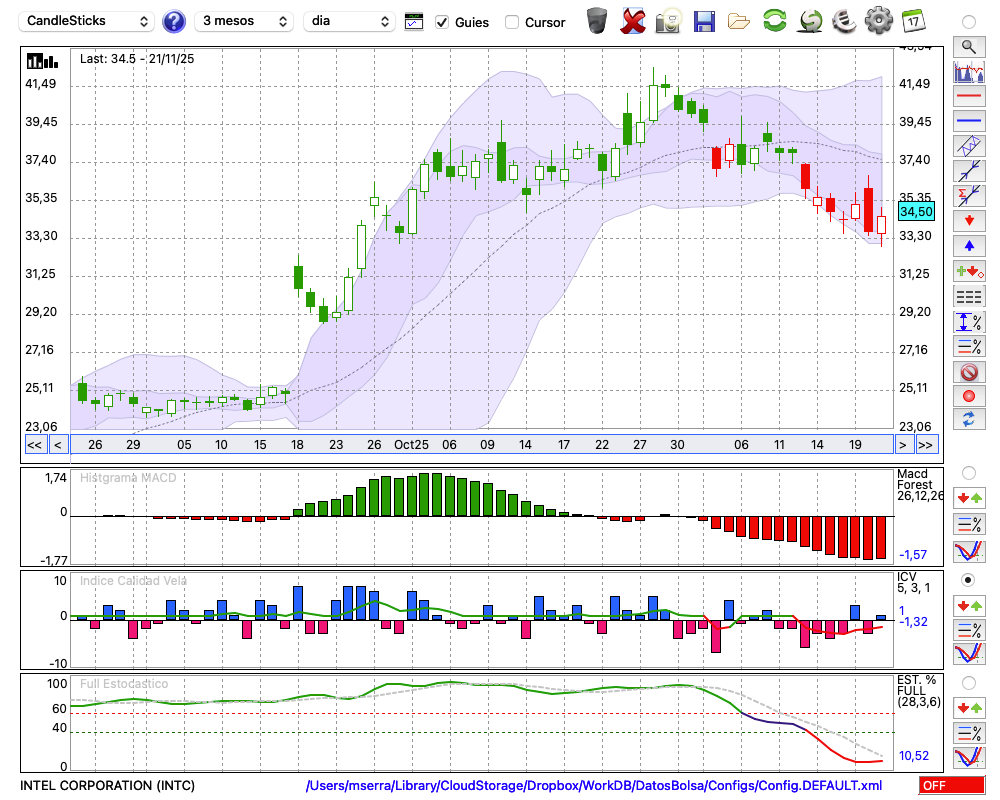This screenshot has width=1000, height=800.
Task: Click the Last: 34.5 - 21/11/25 text
Action: click(137, 59)
